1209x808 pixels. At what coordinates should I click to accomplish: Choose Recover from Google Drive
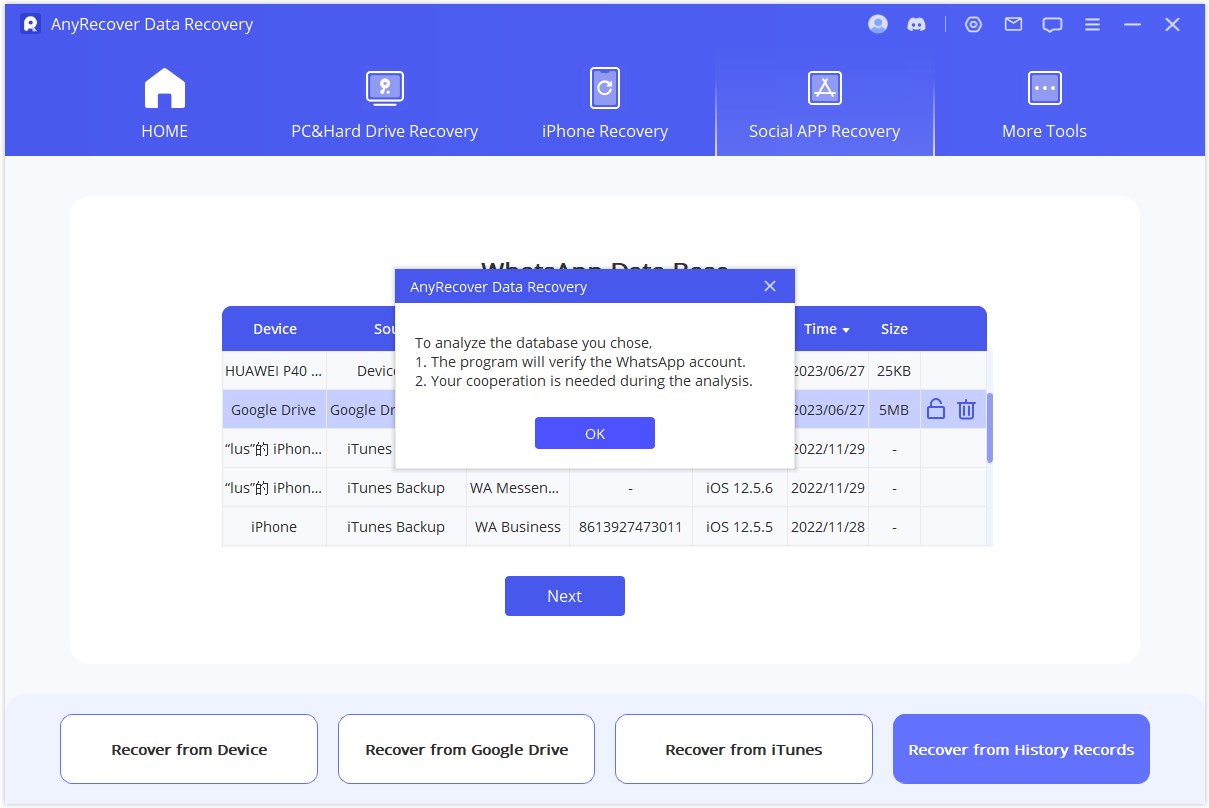tap(466, 749)
